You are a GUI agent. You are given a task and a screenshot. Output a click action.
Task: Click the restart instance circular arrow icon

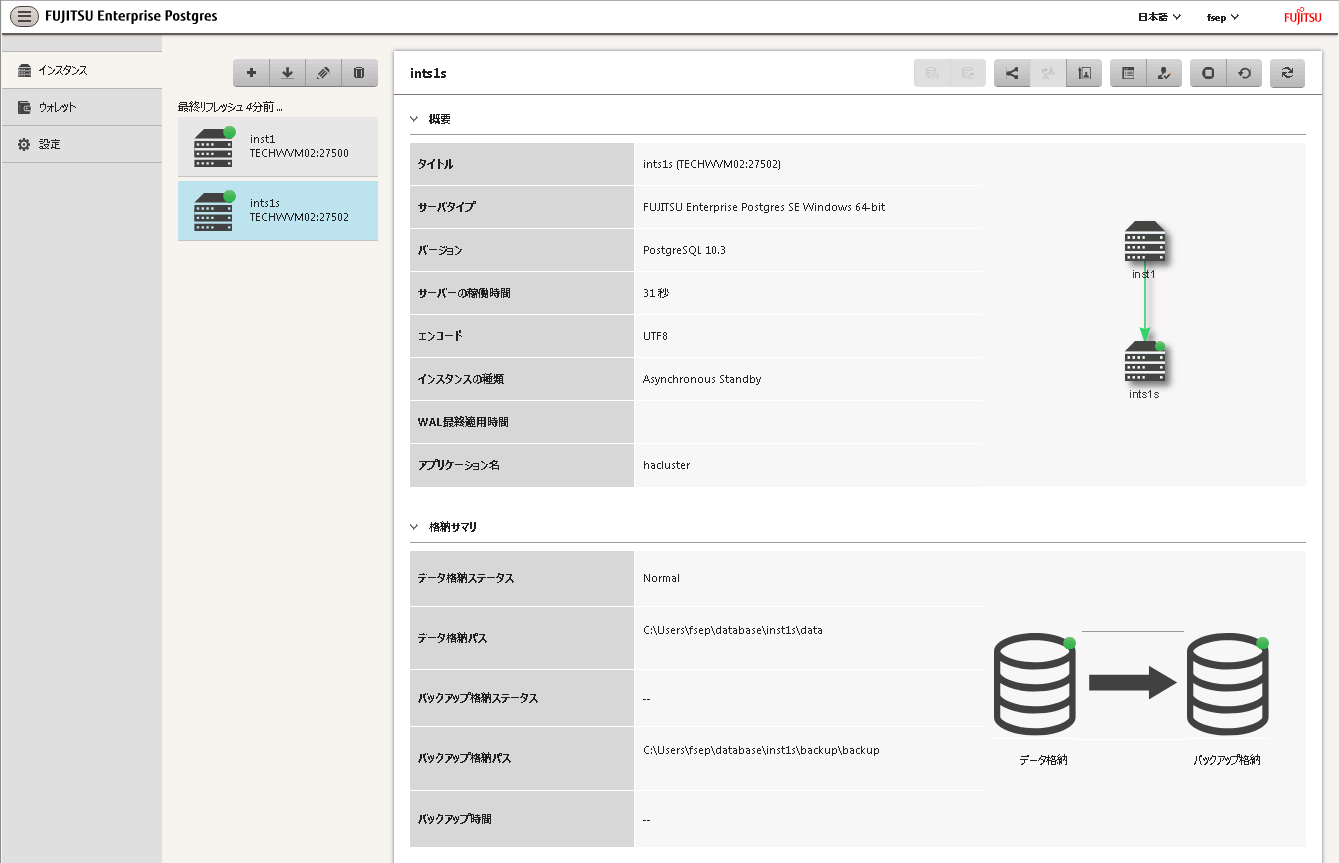coord(1244,73)
